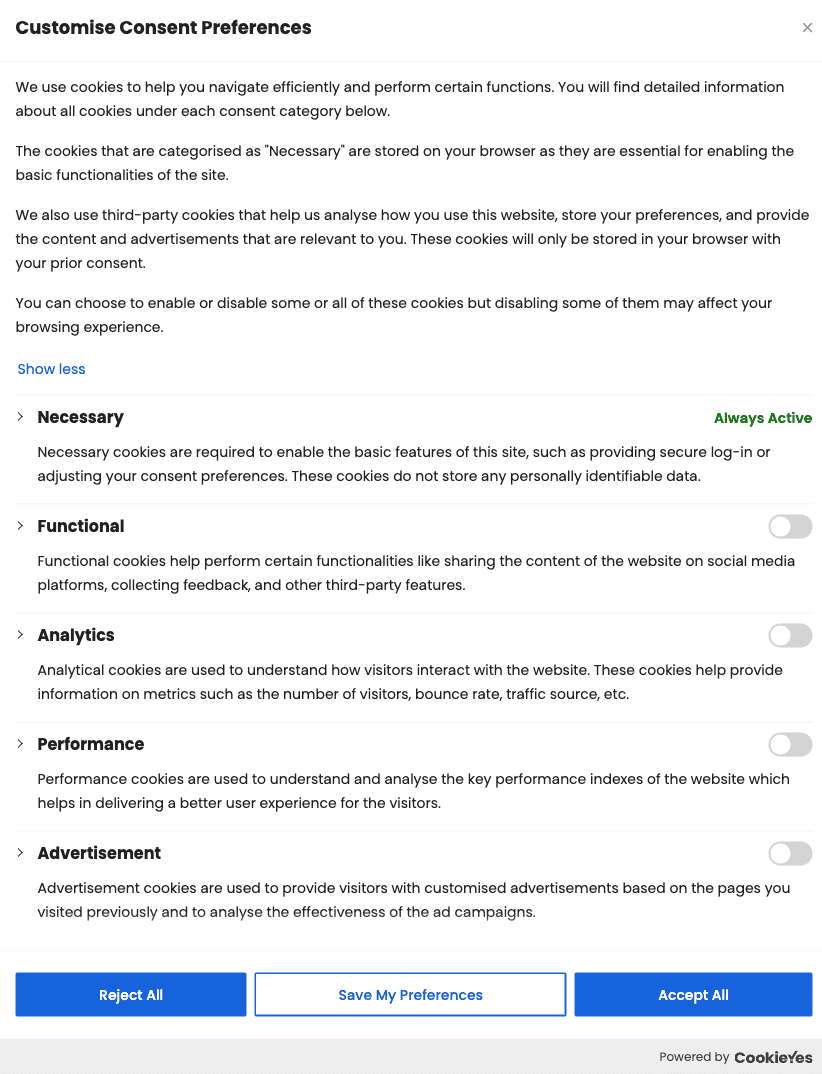The height and width of the screenshot is (1074, 822).
Task: Close the consent preferences dialog with the X icon
Action: tap(807, 27)
